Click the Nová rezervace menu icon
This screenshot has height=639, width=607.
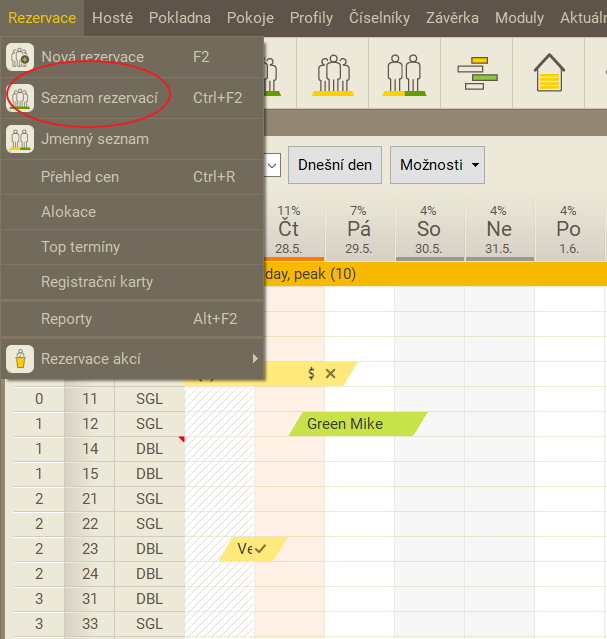click(21, 57)
